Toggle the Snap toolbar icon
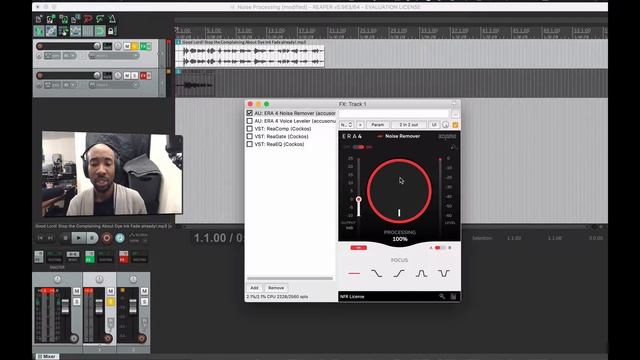Screen dimensions: 640x360 (x=100, y=31)
